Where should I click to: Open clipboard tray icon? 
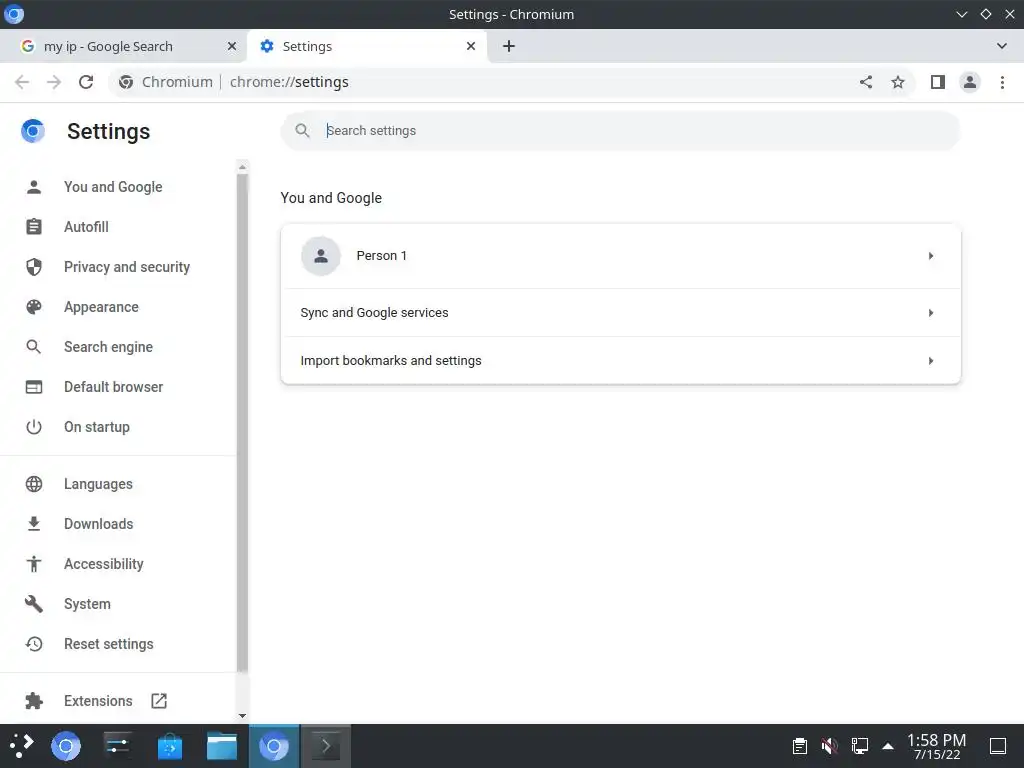(799, 746)
